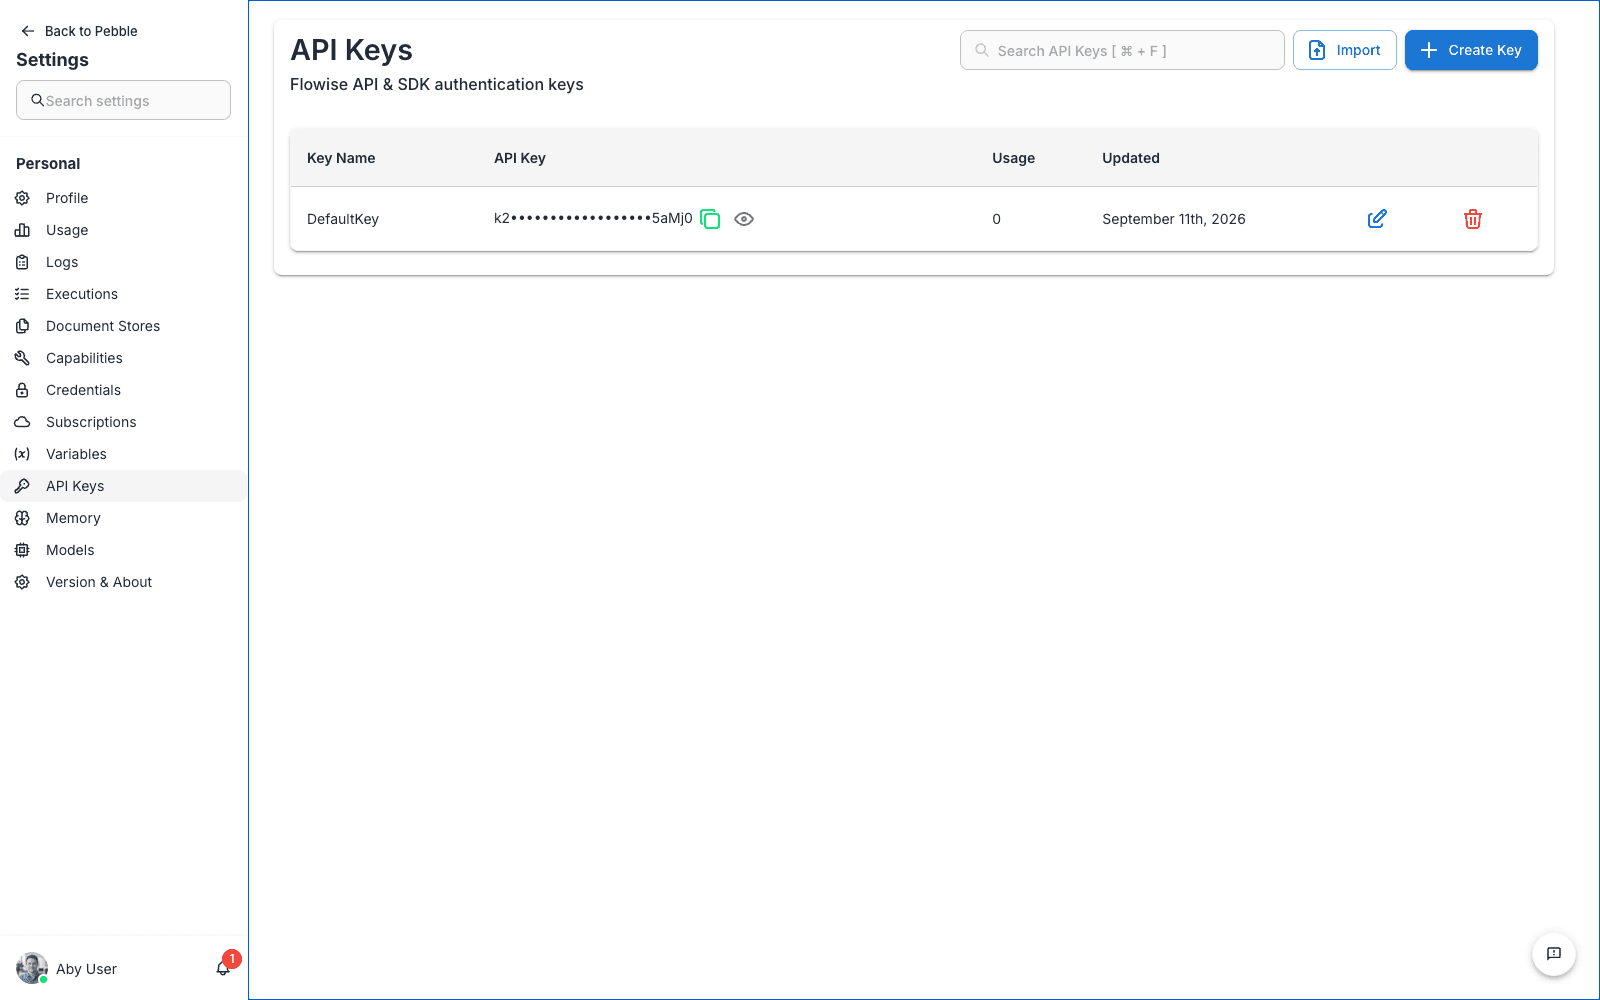Click the DefaultKey name cell

pyautogui.click(x=343, y=219)
